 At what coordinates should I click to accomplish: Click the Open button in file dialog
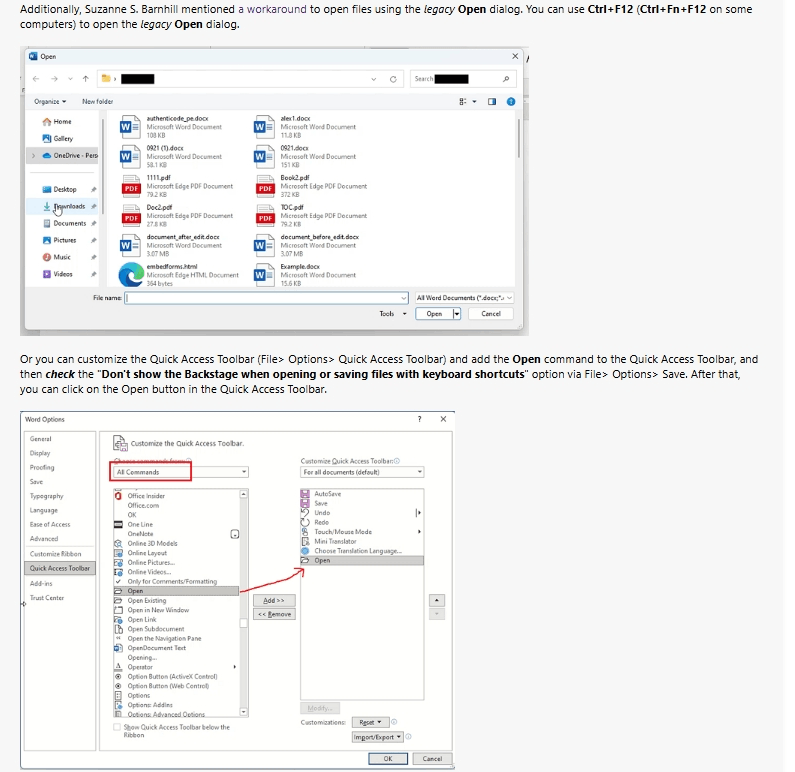434,314
